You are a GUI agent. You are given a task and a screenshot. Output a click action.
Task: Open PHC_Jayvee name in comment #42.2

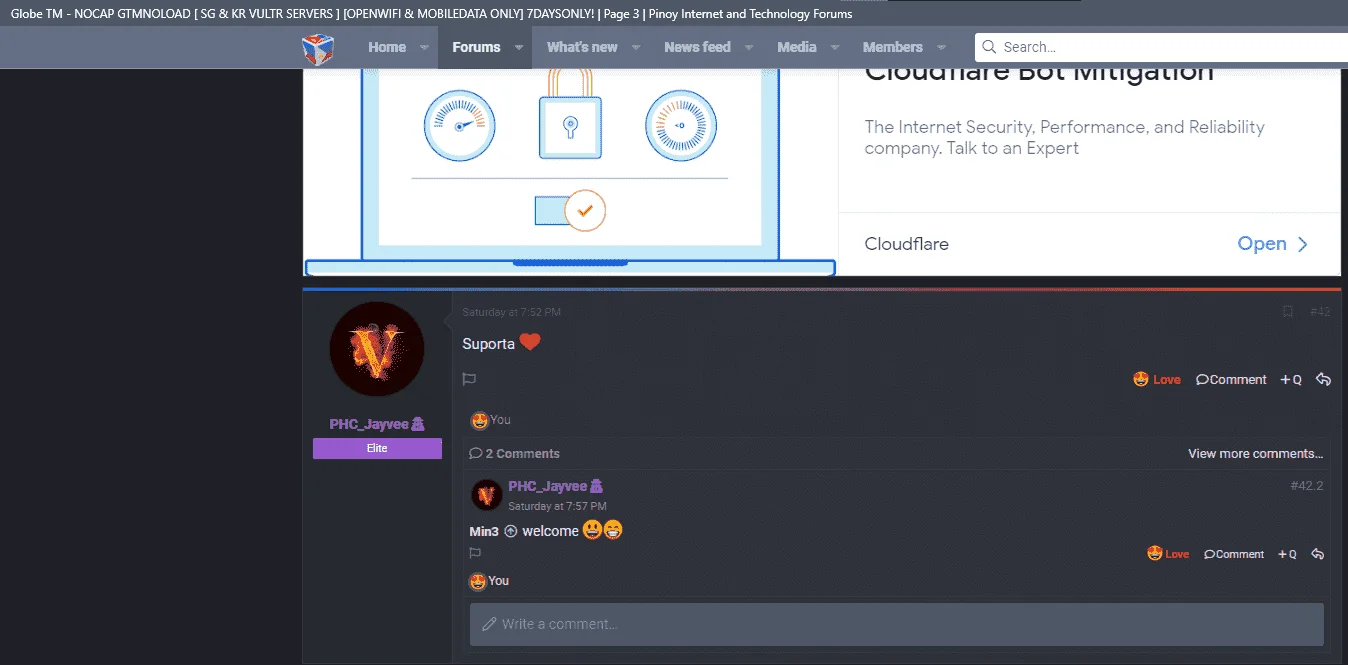(555, 486)
